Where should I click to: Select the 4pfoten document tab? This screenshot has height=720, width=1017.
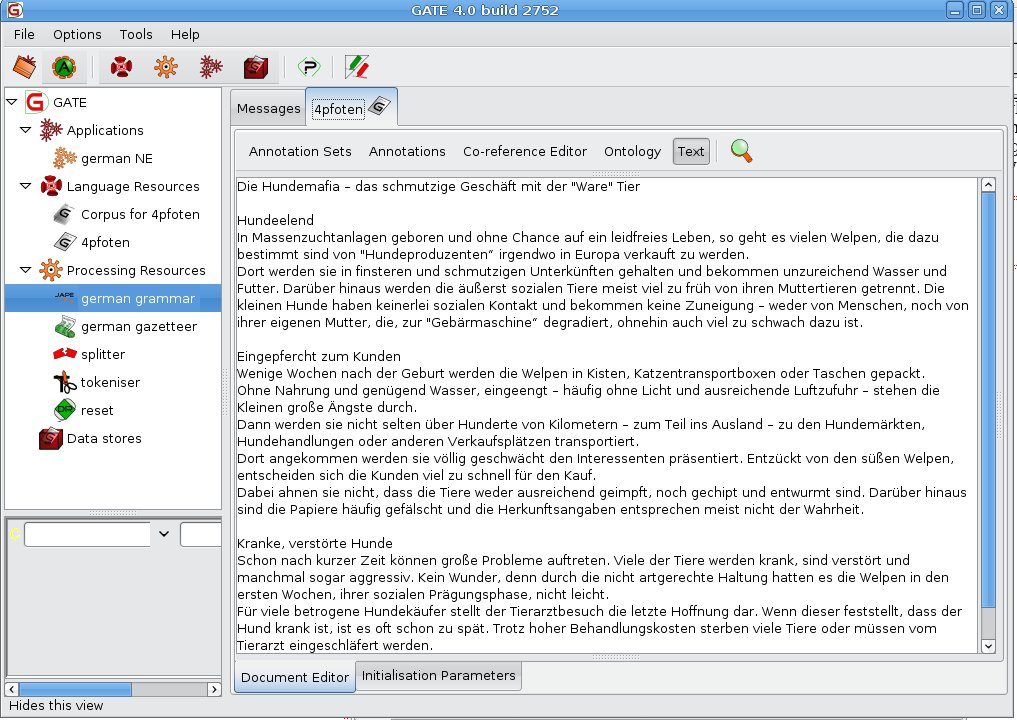pos(352,108)
